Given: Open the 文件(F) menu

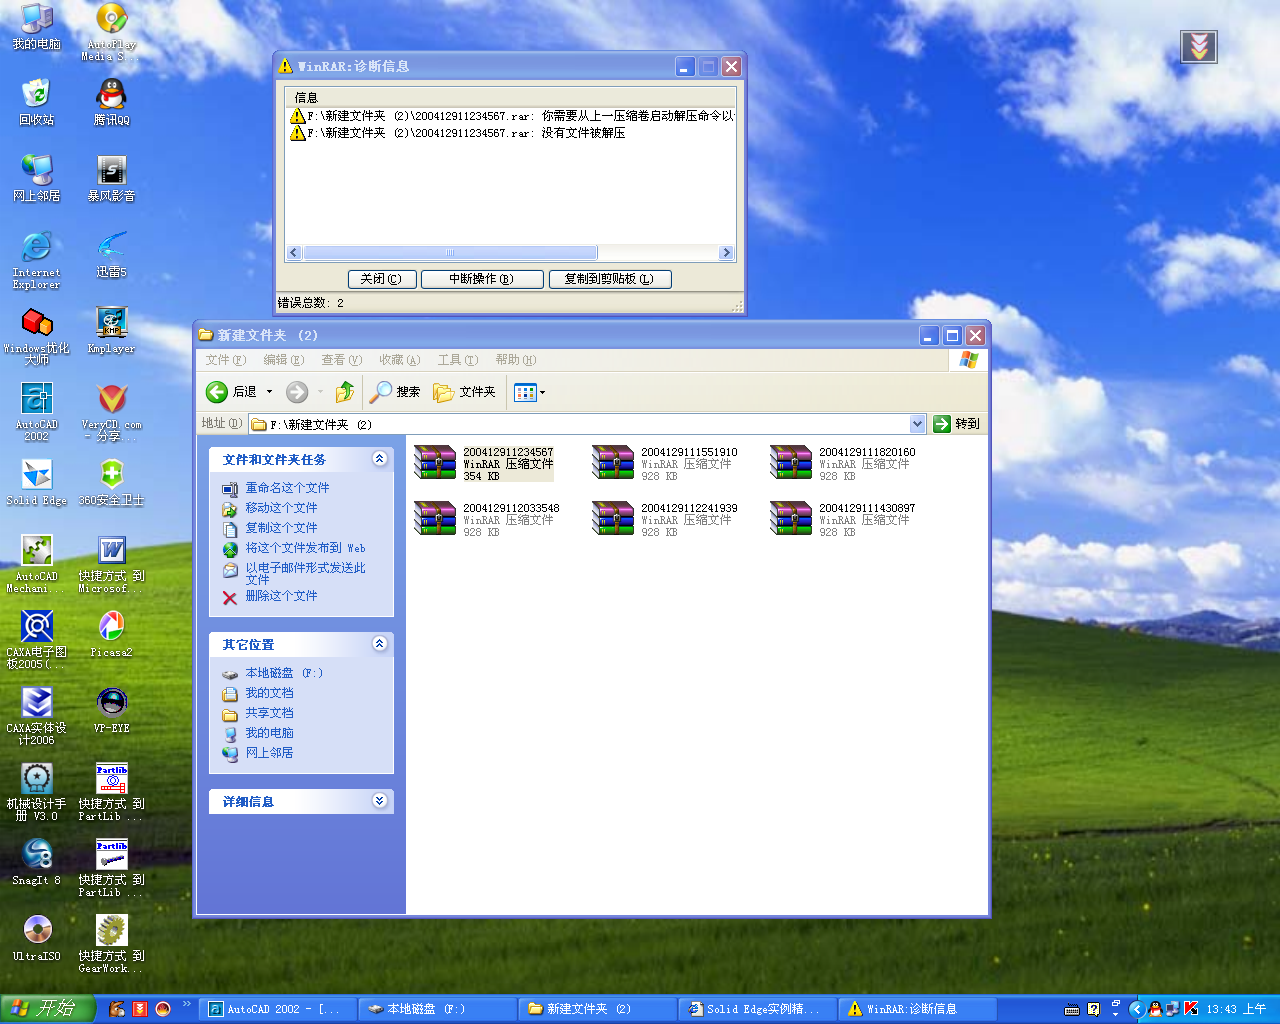Looking at the screenshot, I should [x=225, y=360].
